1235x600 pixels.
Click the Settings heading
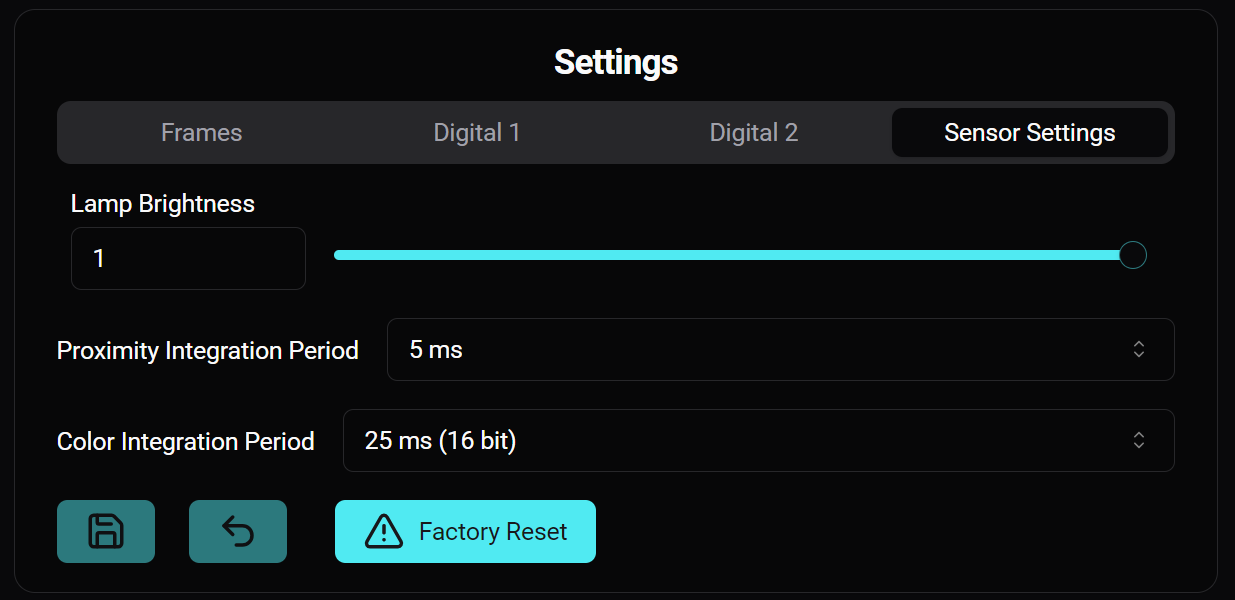pyautogui.click(x=616, y=62)
